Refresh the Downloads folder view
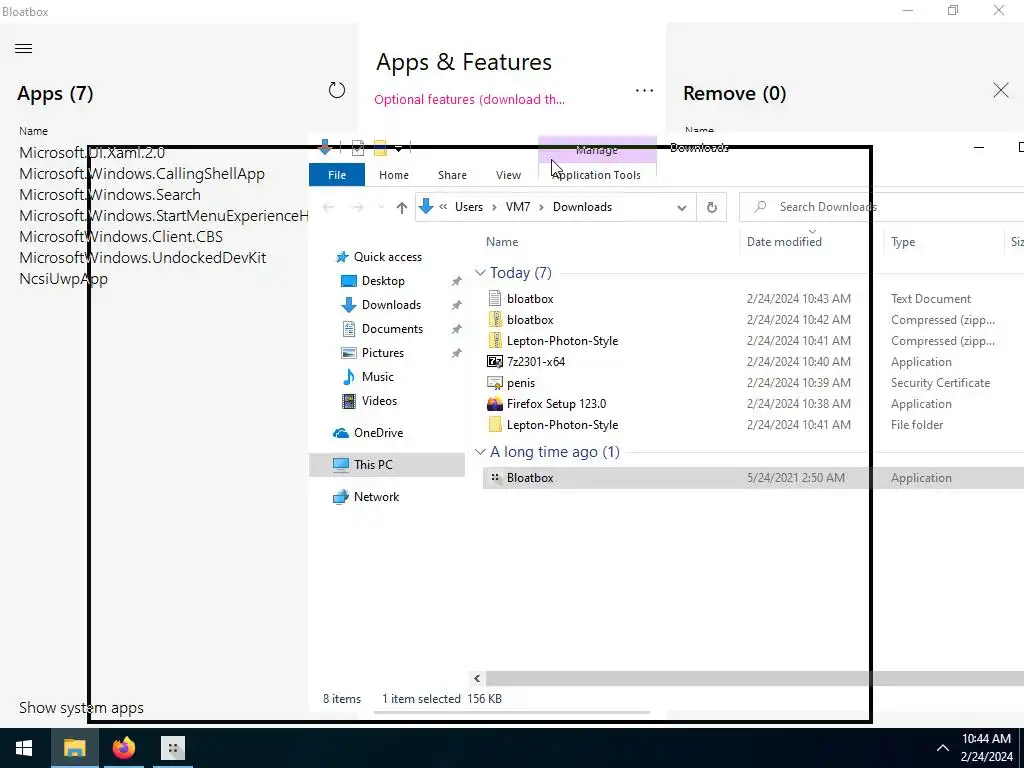This screenshot has height=768, width=1024. click(x=712, y=208)
